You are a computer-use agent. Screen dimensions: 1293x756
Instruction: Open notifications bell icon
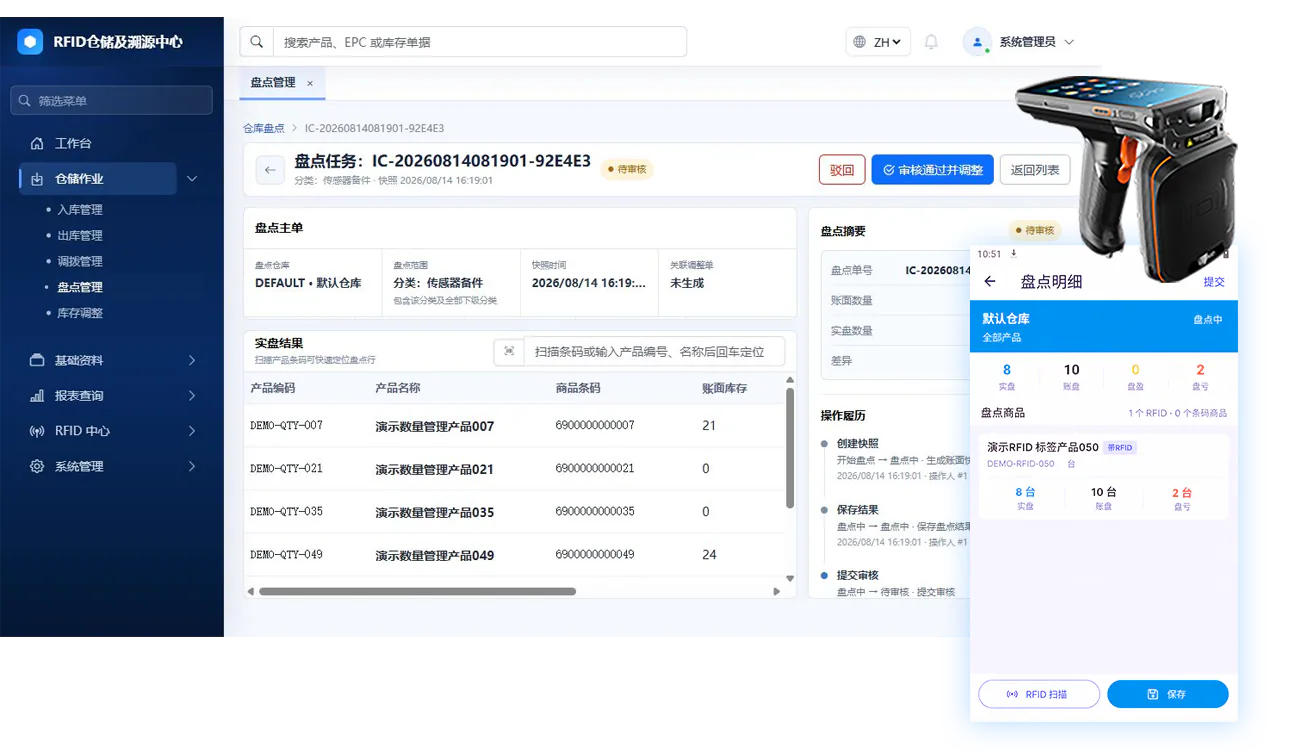pyautogui.click(x=931, y=42)
